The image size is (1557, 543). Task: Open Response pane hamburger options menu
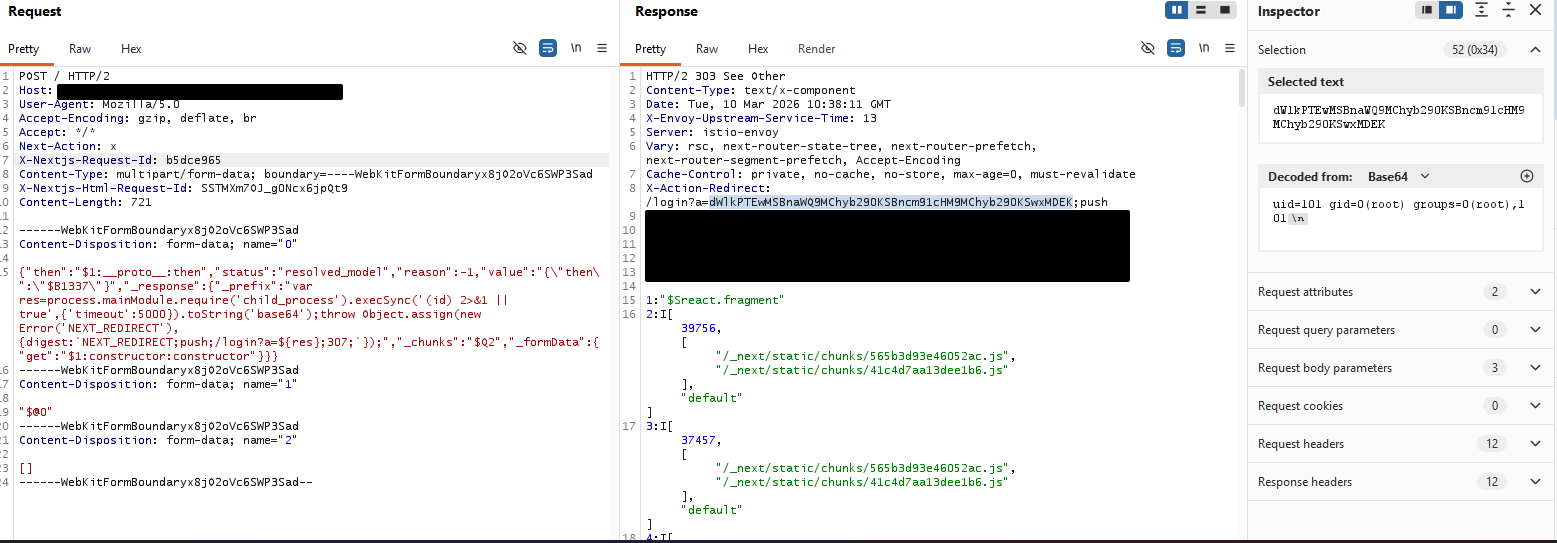pos(1230,48)
